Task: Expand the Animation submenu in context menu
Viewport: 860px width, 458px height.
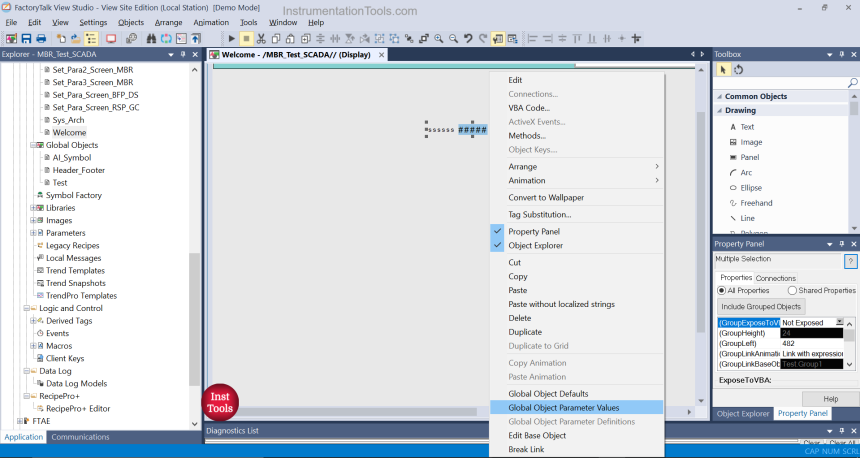Action: (x=576, y=180)
